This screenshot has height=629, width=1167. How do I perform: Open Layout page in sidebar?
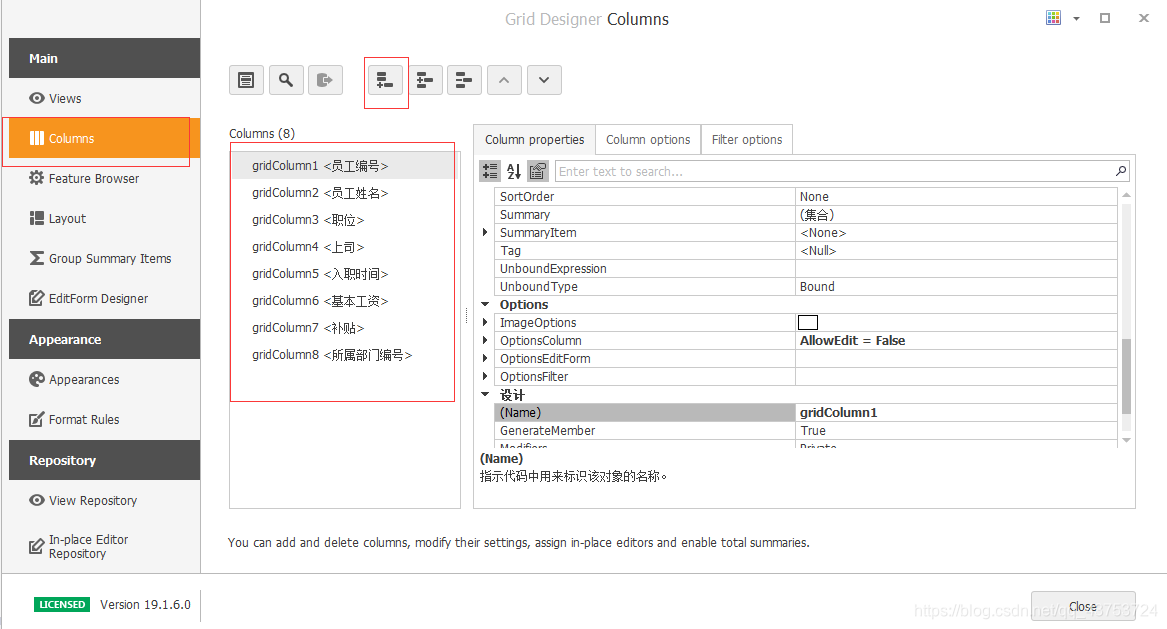[104, 219]
